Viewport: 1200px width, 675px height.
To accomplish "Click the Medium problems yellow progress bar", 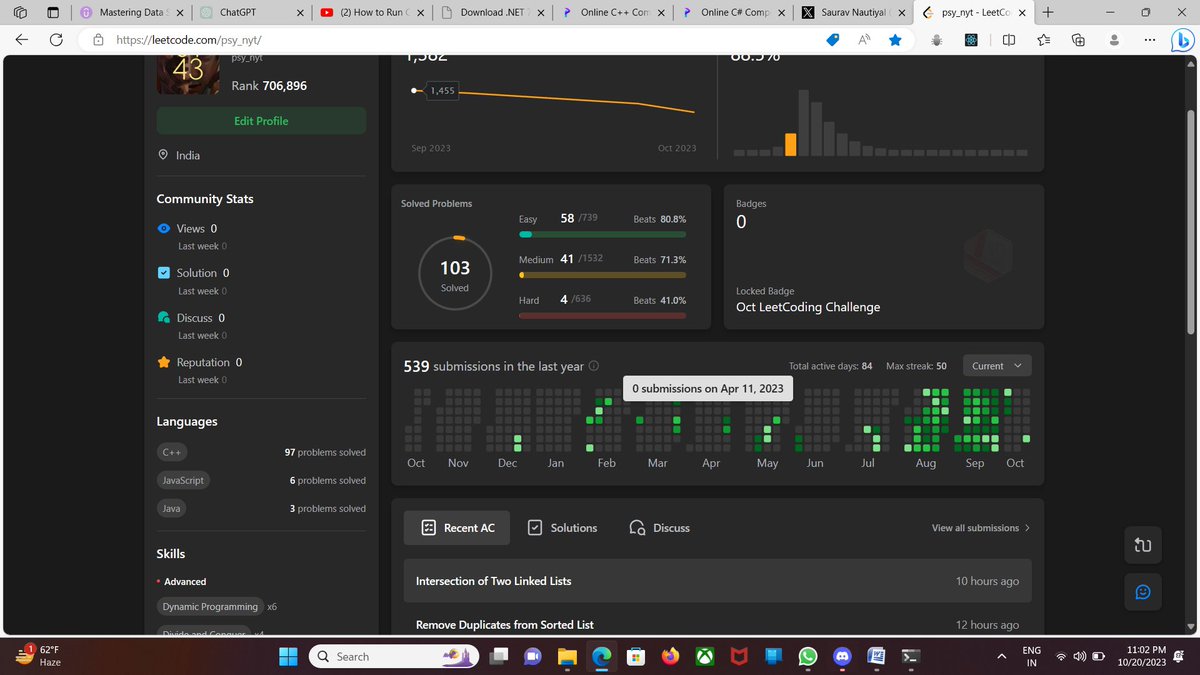I will click(602, 274).
